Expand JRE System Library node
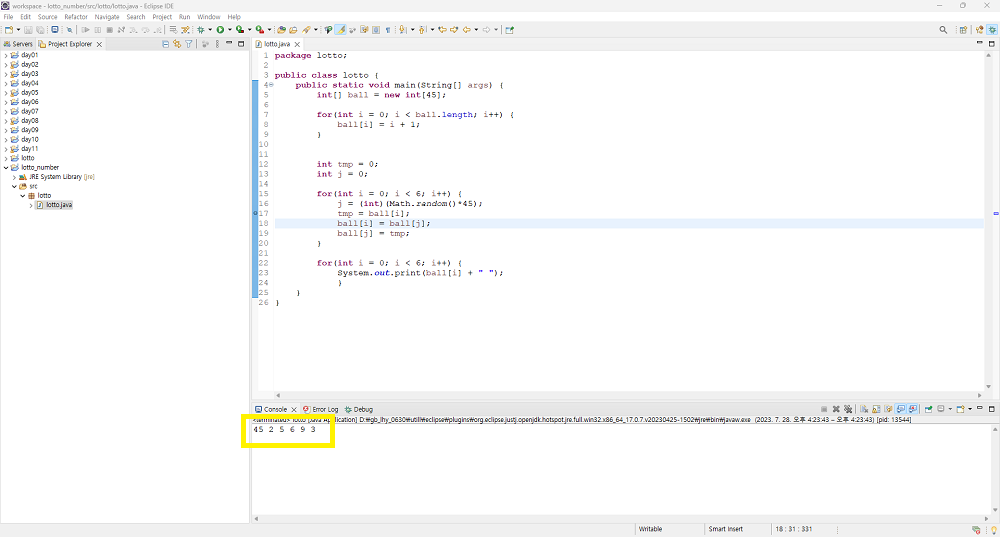This screenshot has width=1000, height=537. point(15,177)
